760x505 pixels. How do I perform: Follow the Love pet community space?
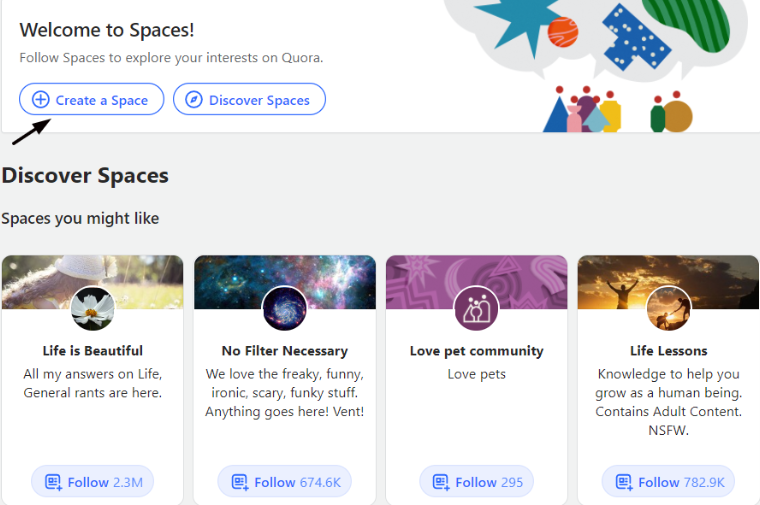pyautogui.click(x=476, y=482)
